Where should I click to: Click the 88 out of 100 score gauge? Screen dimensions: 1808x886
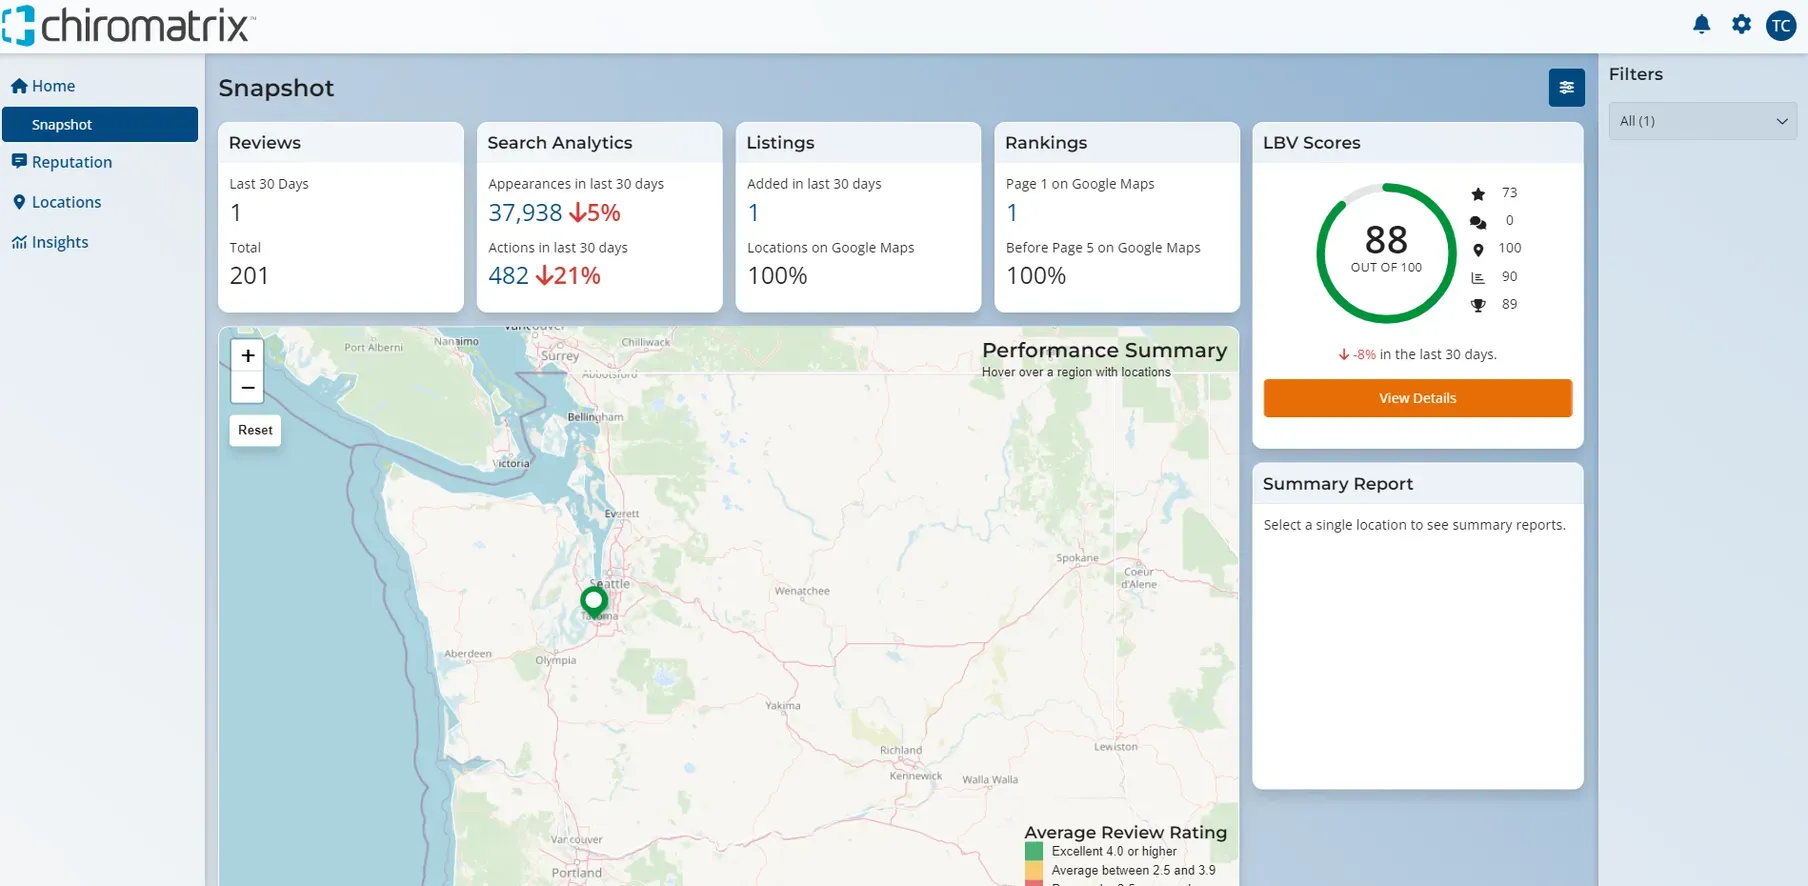coord(1386,252)
